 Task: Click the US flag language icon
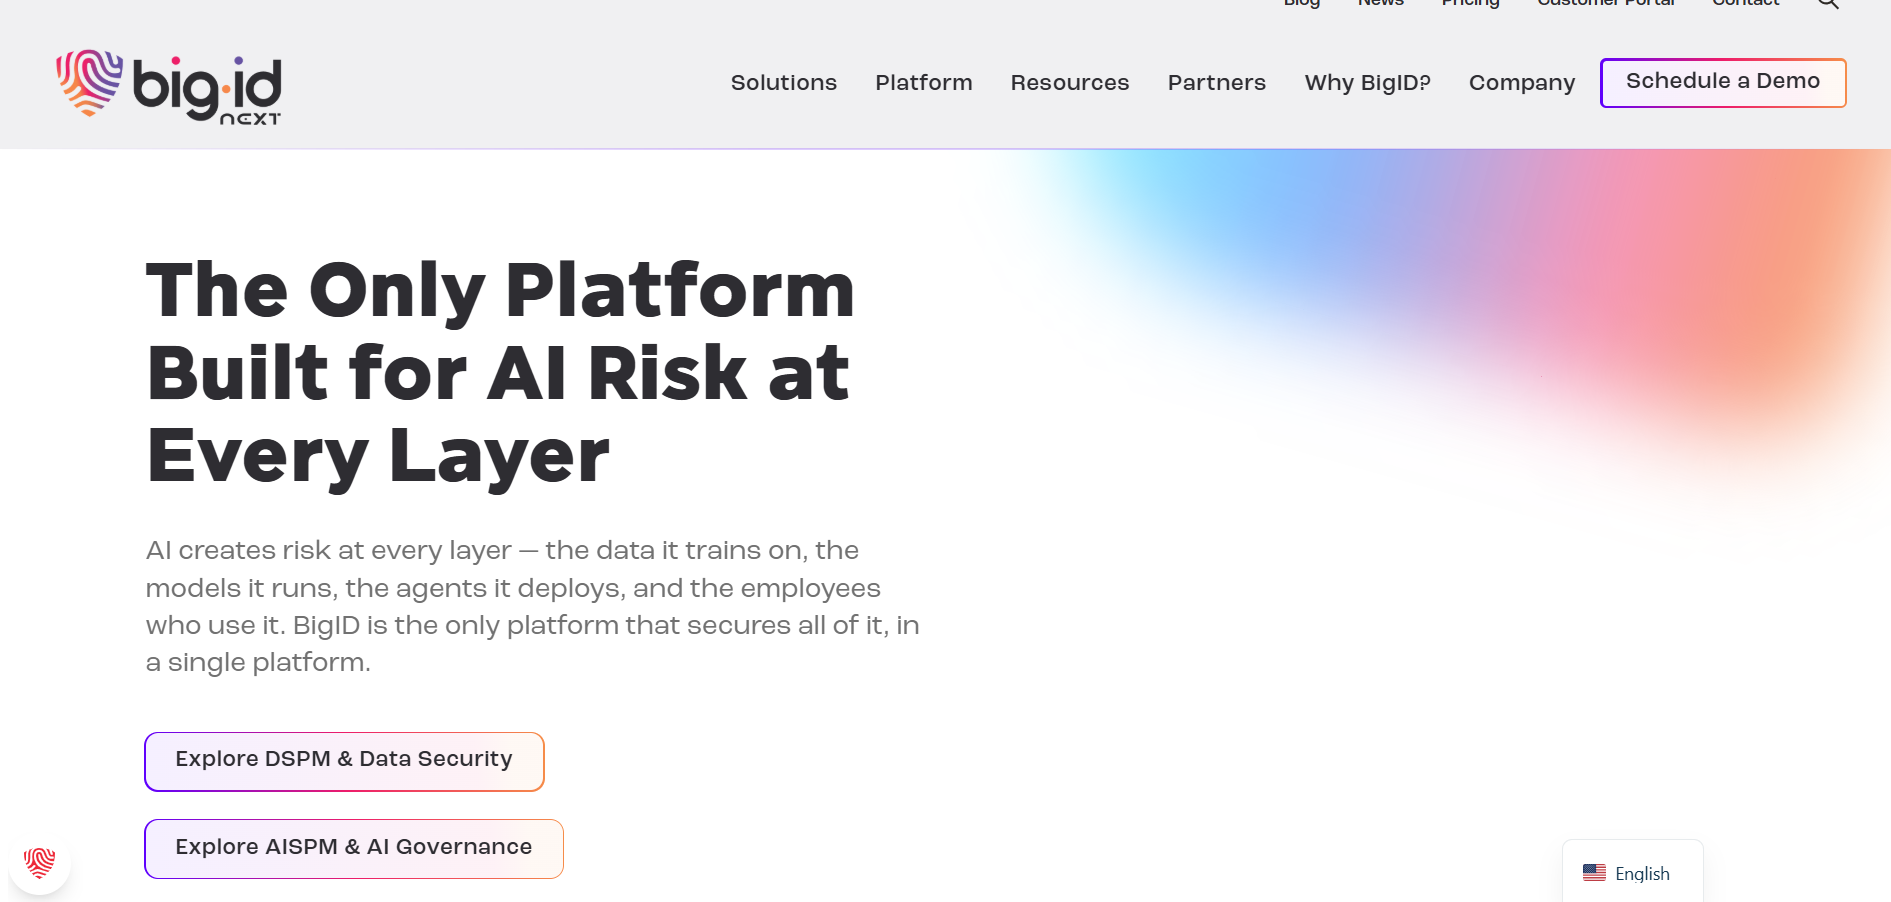(1594, 873)
